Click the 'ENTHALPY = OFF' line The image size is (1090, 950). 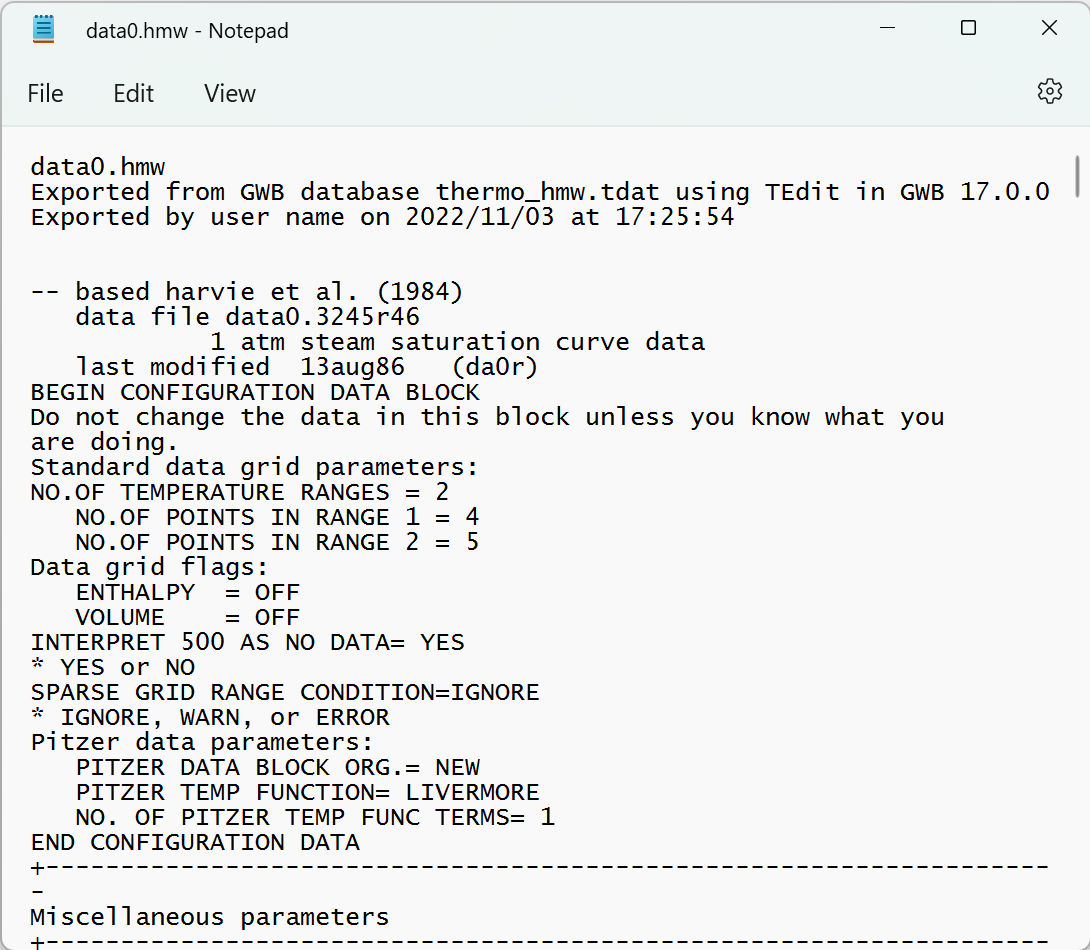[188, 592]
